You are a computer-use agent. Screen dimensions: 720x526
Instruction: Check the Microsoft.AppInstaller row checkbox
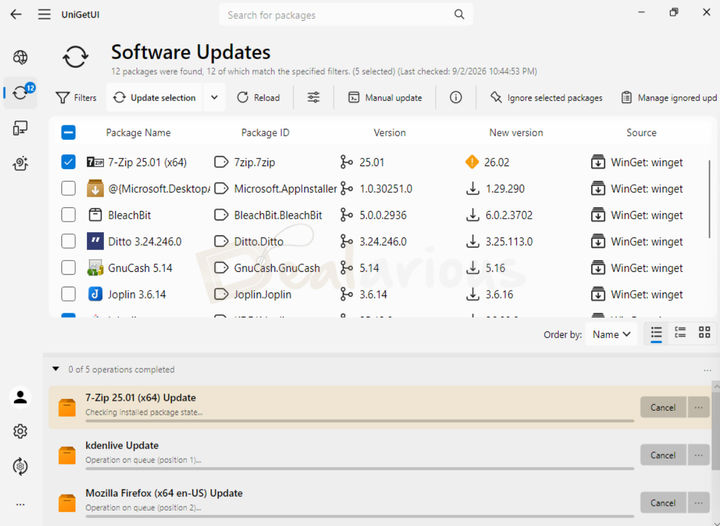tap(68, 188)
